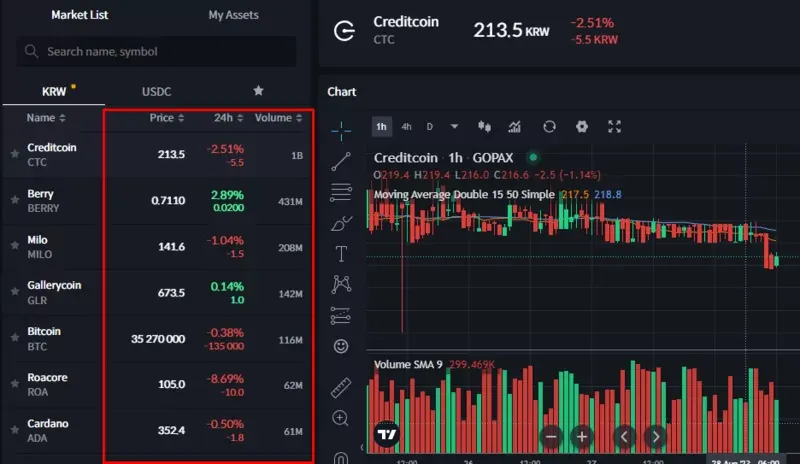
Task: Switch to Market List tab
Action: click(x=80, y=15)
